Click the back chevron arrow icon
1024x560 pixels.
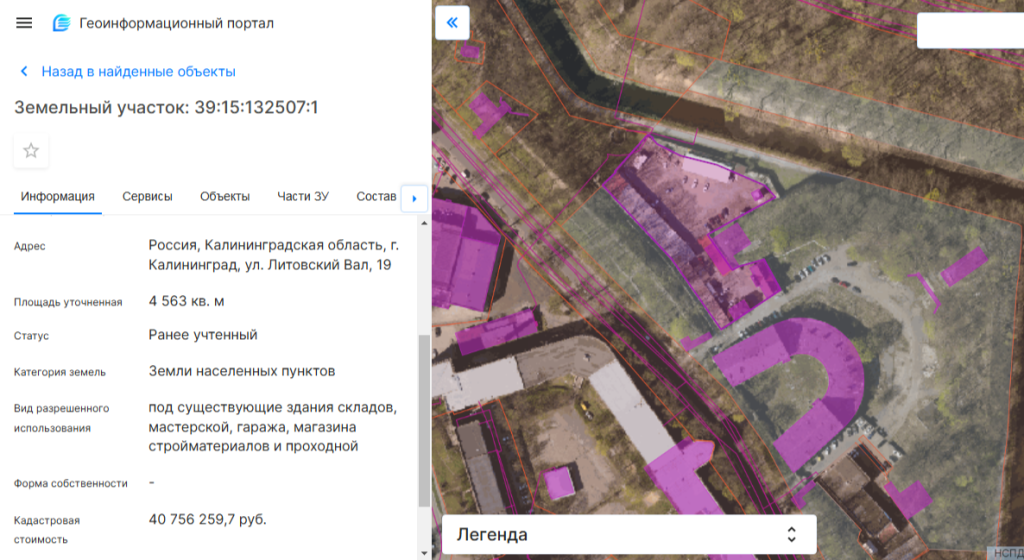click(x=24, y=72)
